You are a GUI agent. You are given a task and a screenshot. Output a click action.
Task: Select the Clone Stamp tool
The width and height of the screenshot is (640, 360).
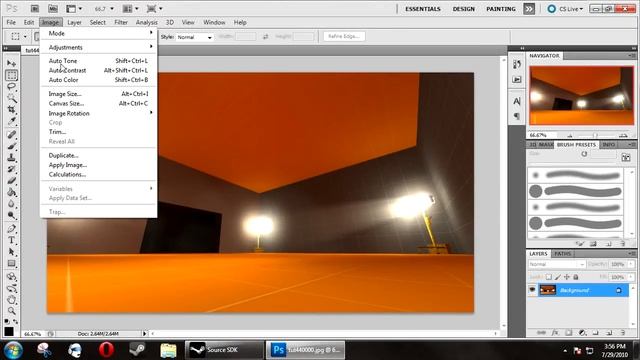click(x=11, y=157)
